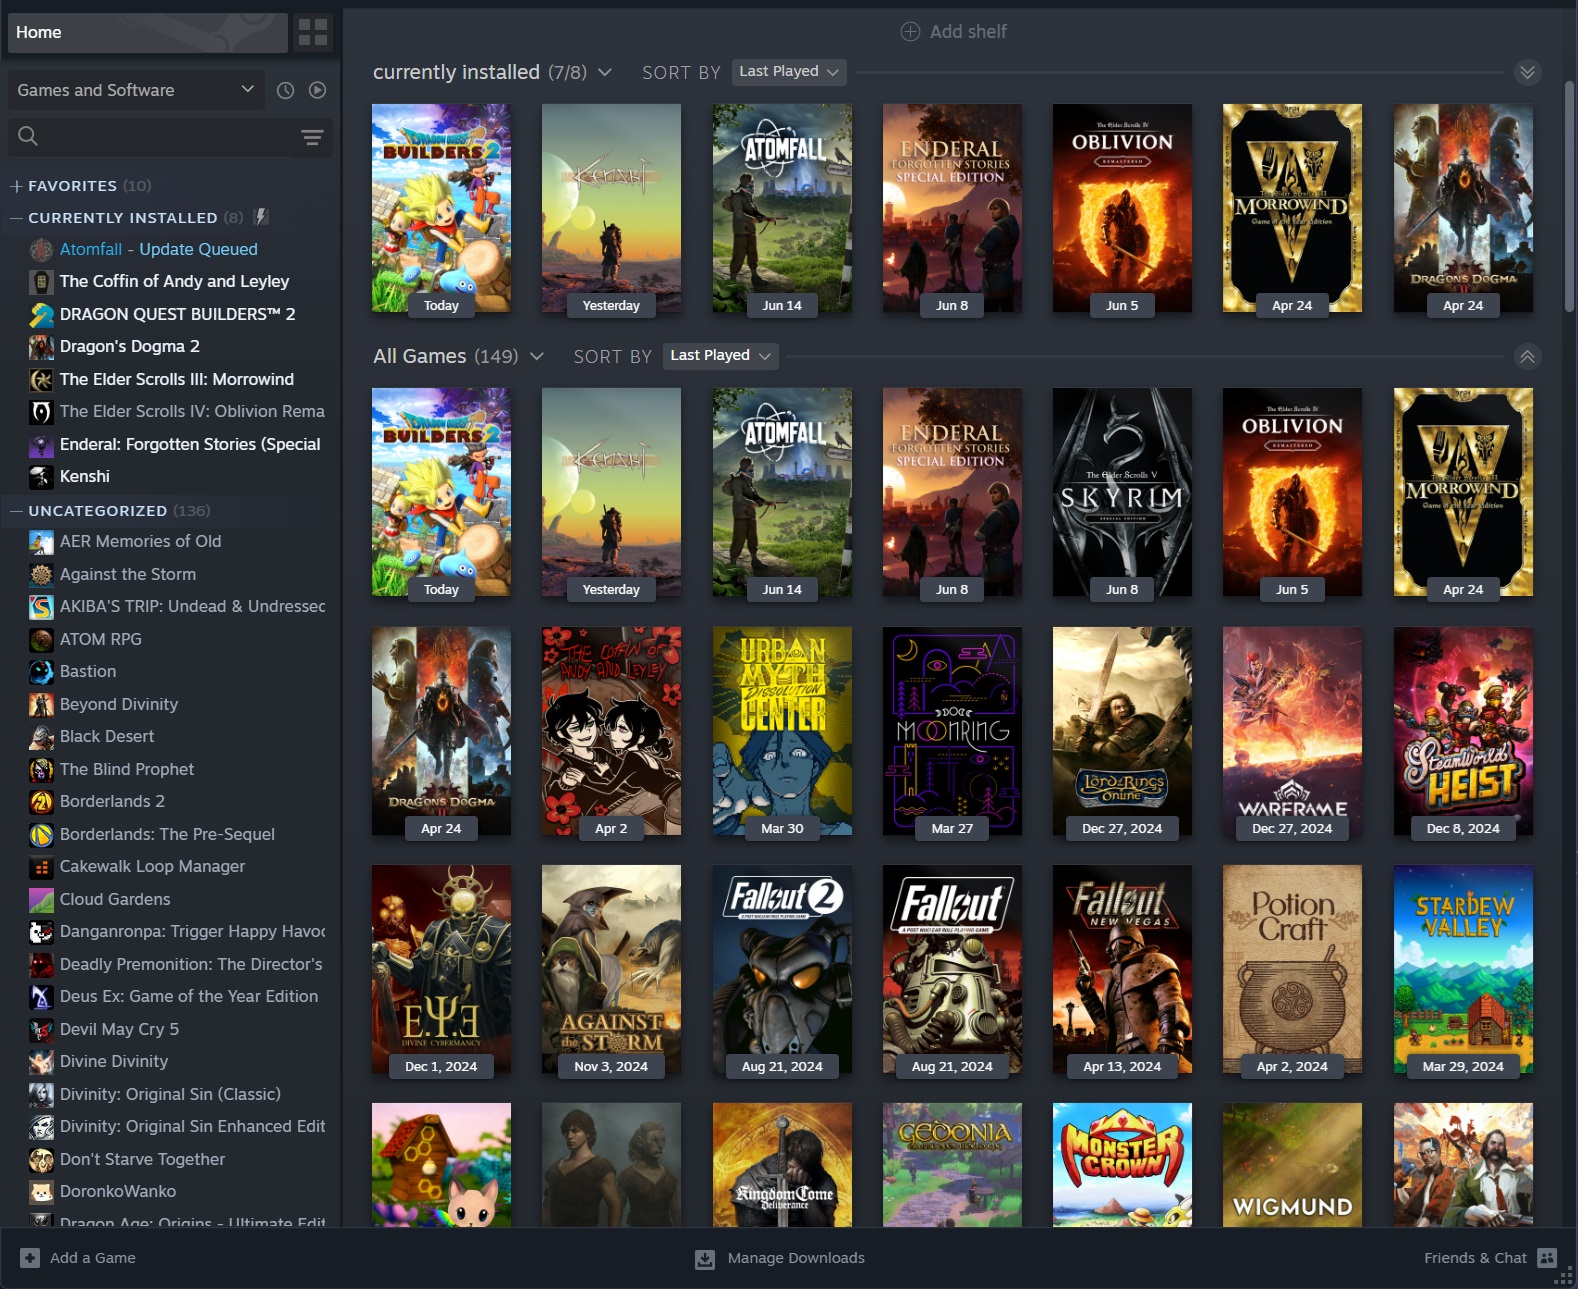Open the Fallout New Vegas cover
Viewport: 1578px width, 1289px height.
[x=1122, y=969]
